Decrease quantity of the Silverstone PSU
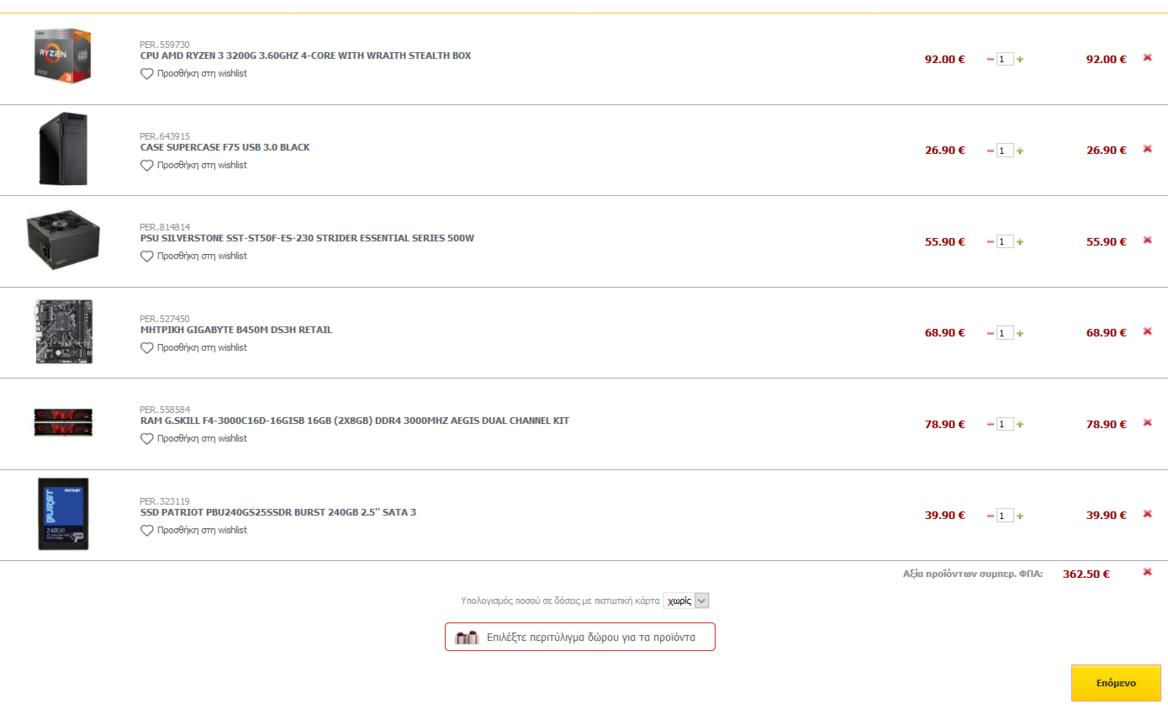The height and width of the screenshot is (720, 1168). point(990,242)
